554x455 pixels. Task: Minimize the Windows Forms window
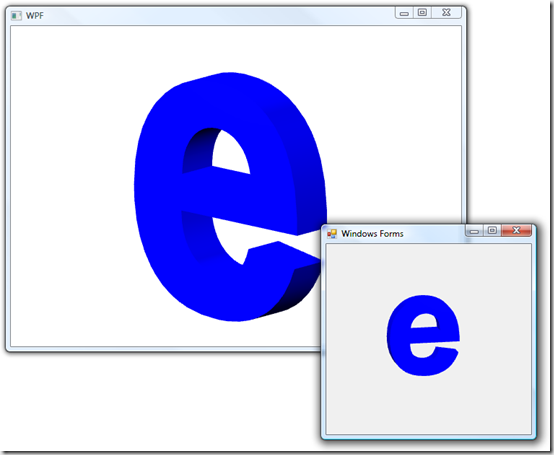[475, 231]
